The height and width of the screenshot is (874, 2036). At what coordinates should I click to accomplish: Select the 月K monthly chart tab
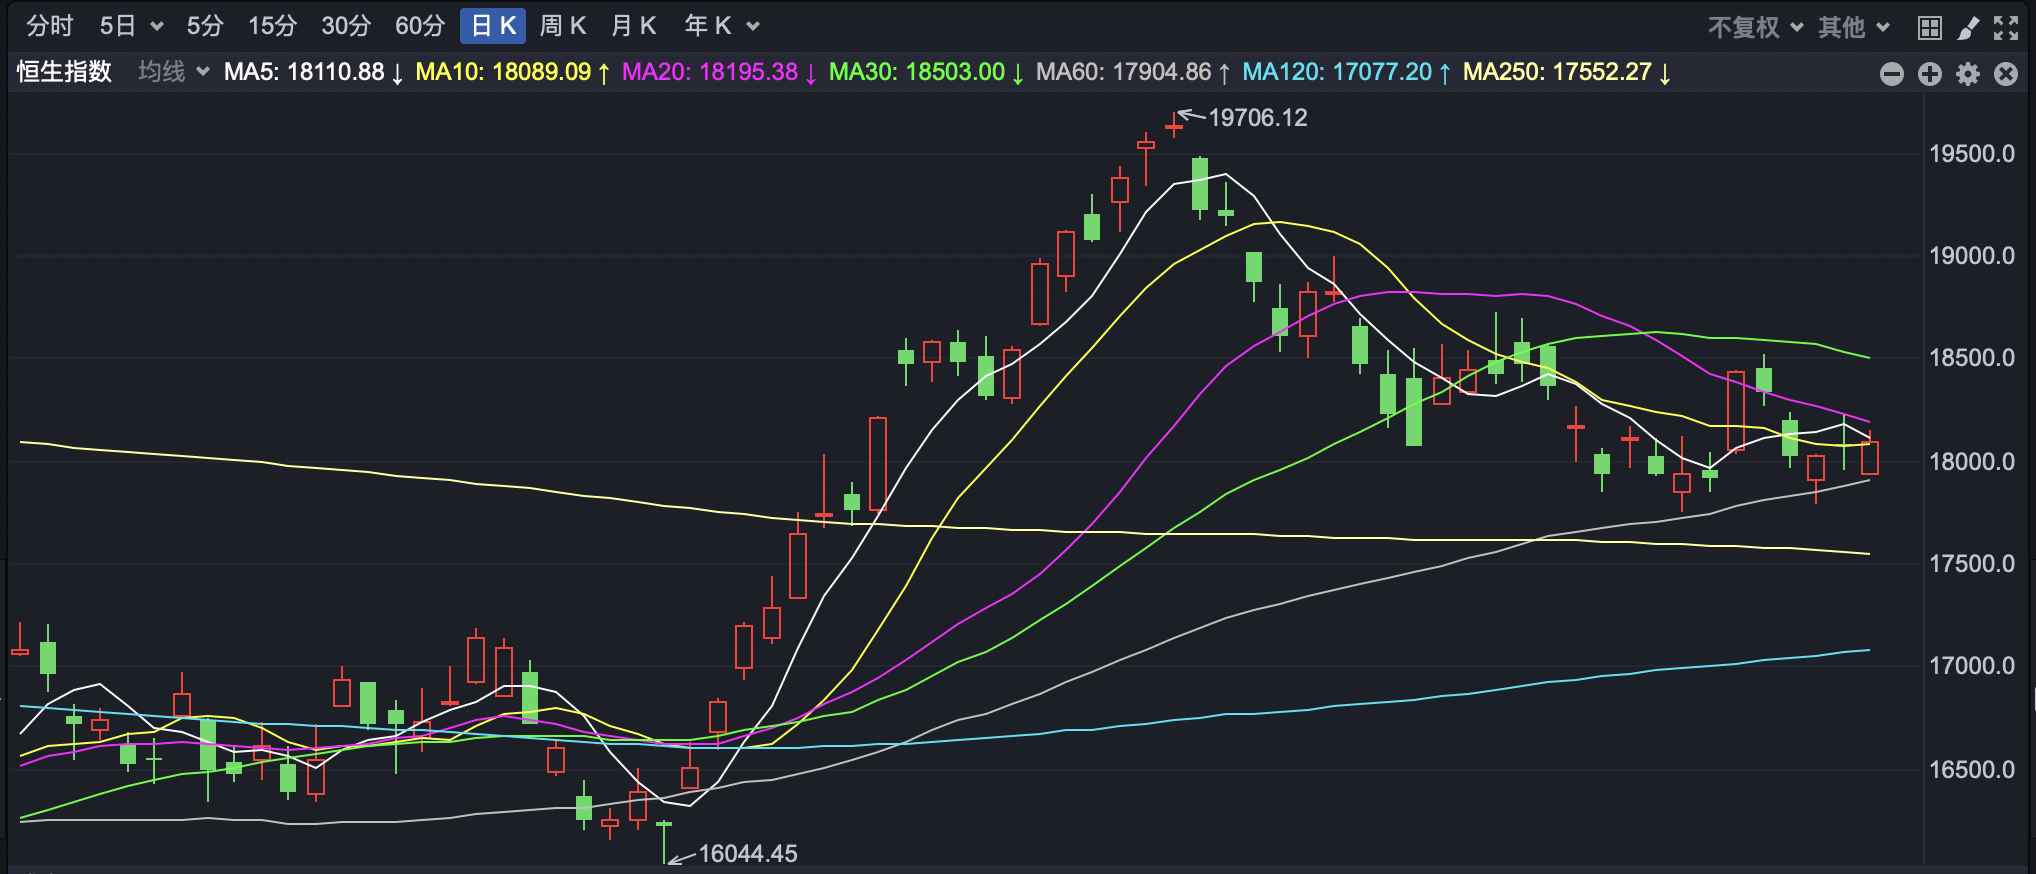[x=633, y=26]
